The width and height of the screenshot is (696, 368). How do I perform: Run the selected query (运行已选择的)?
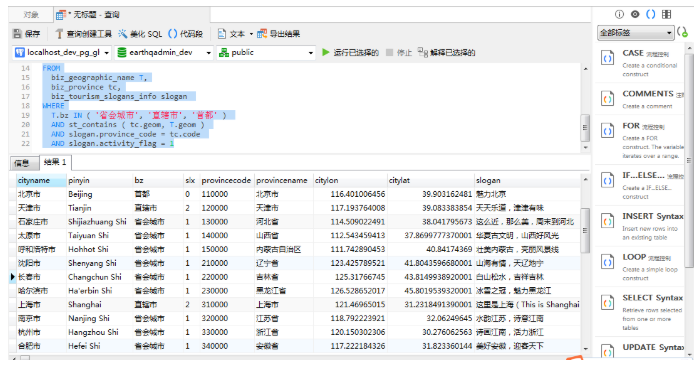point(350,52)
